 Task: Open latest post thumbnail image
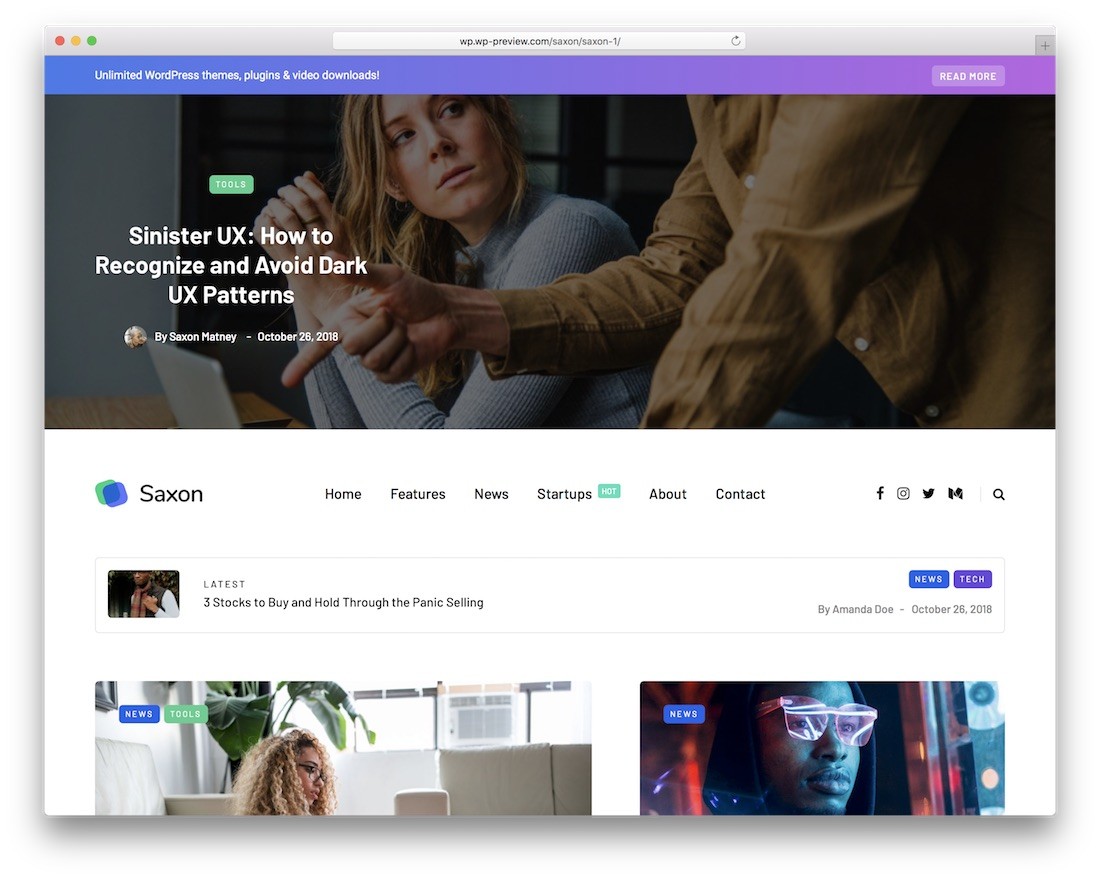(x=143, y=593)
